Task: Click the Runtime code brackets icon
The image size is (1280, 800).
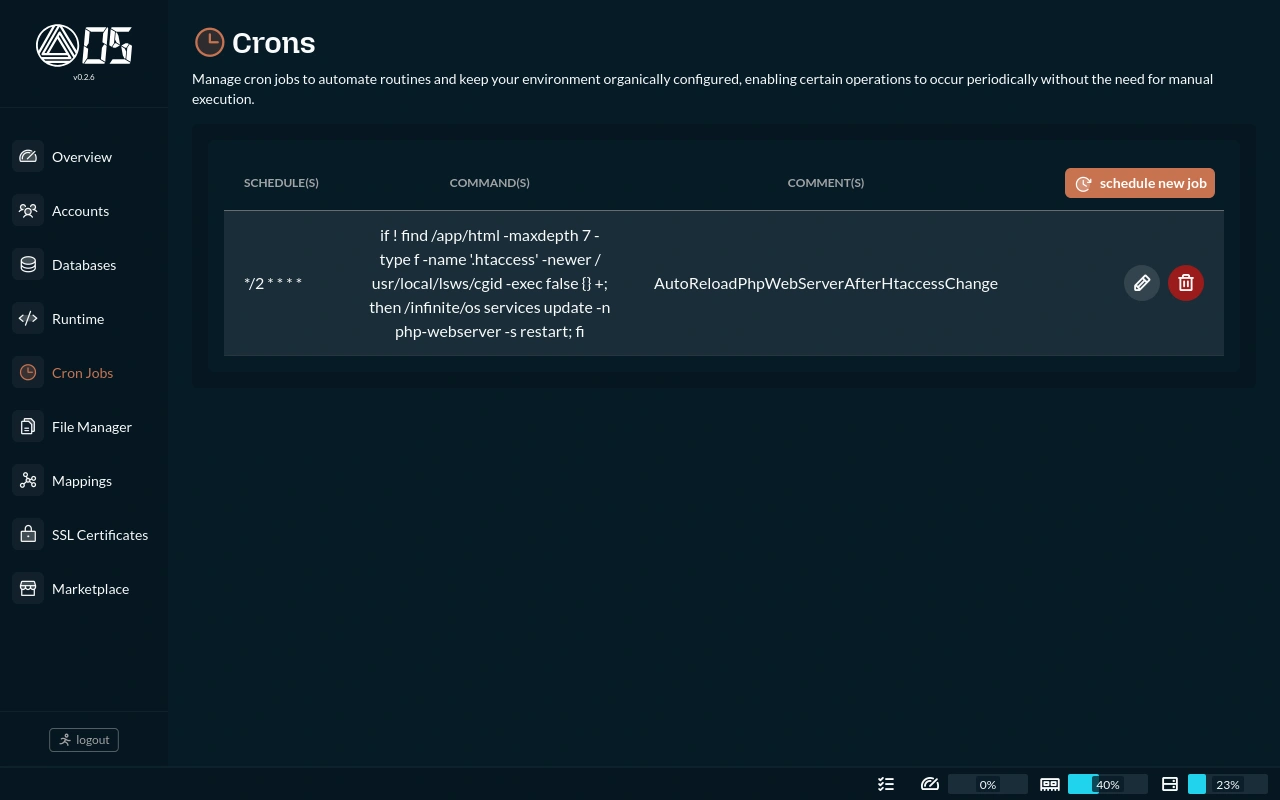Action: [x=28, y=319]
